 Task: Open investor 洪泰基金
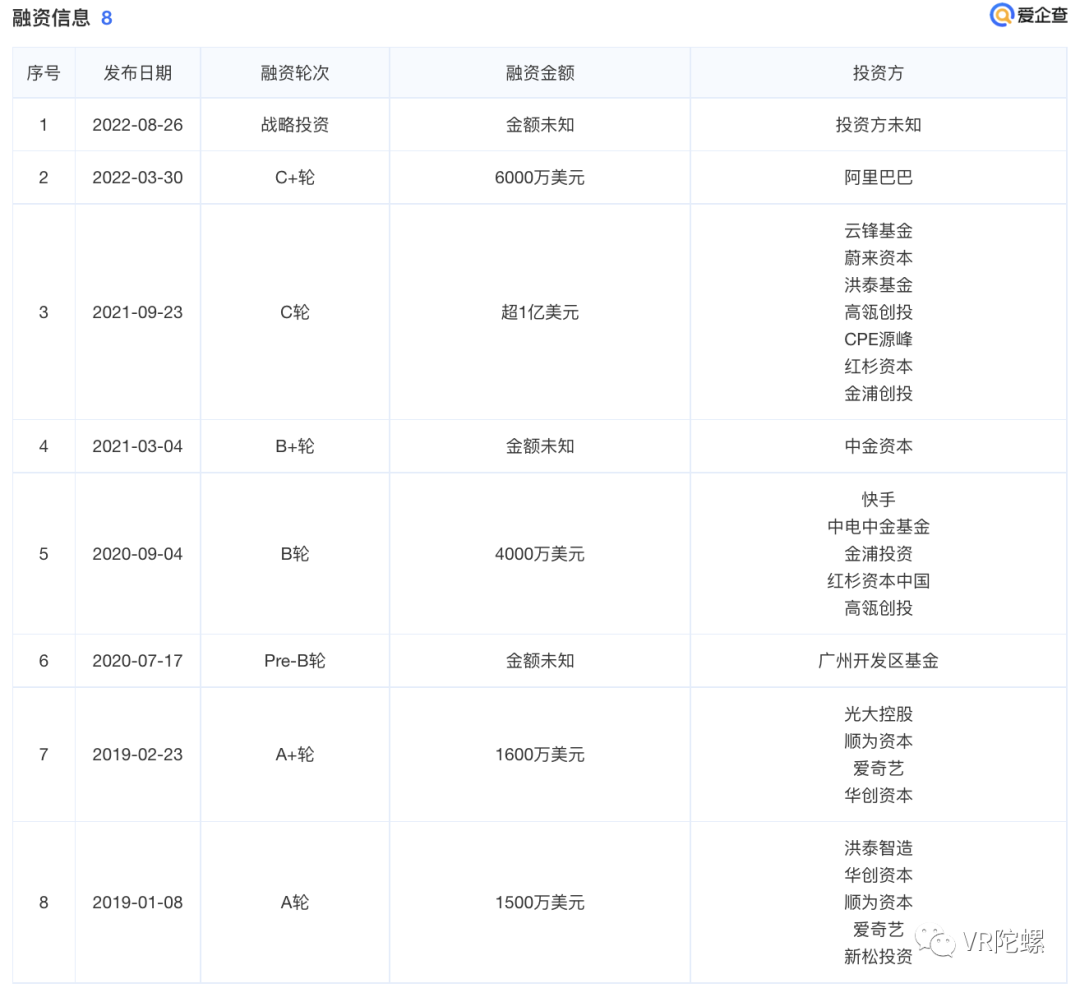click(878, 285)
